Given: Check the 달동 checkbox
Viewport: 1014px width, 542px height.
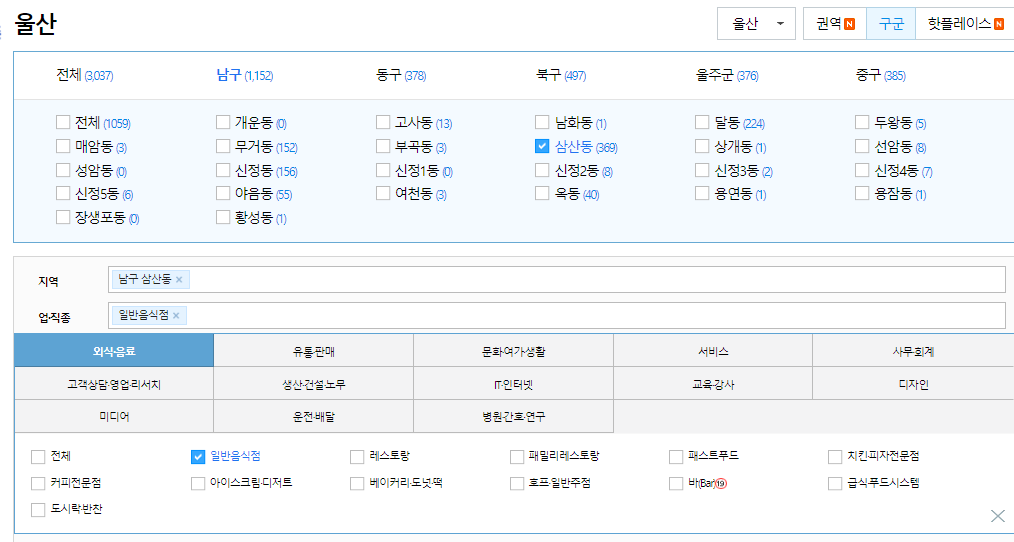Looking at the screenshot, I should click(x=702, y=122).
